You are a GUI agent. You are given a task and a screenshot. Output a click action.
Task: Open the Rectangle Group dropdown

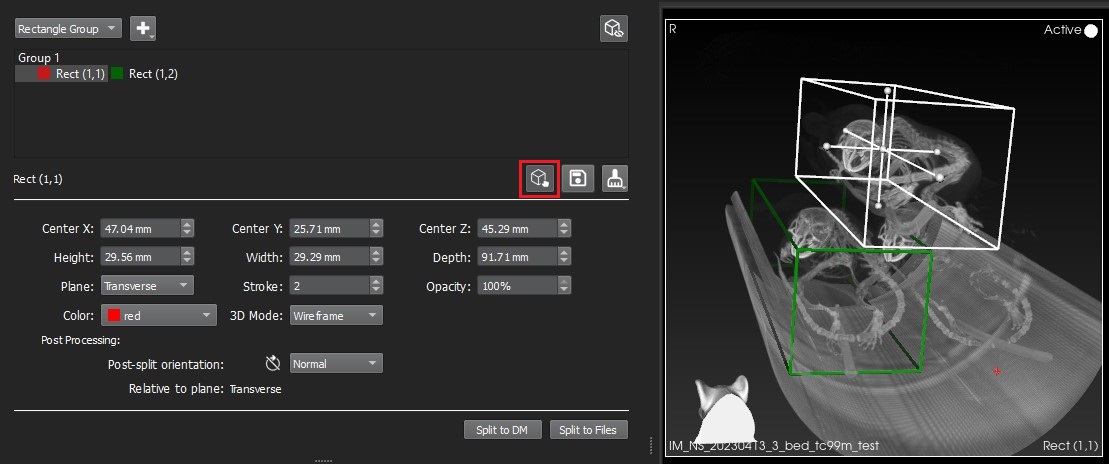coord(68,29)
